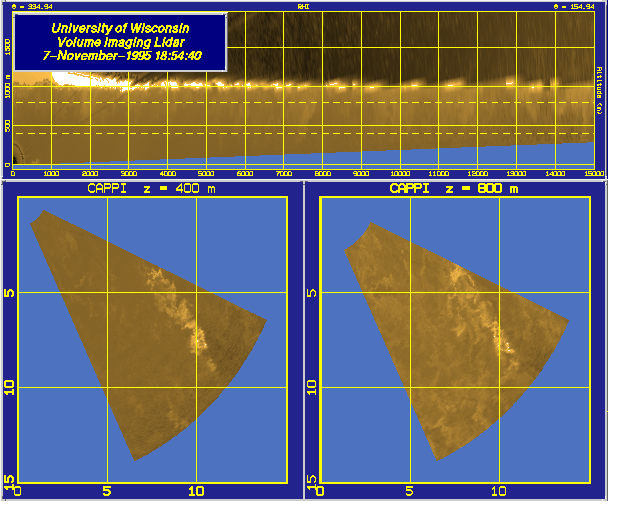640x512 pixels.
Task: Click the "θ = 154.94" angle label
Action: (574, 7)
